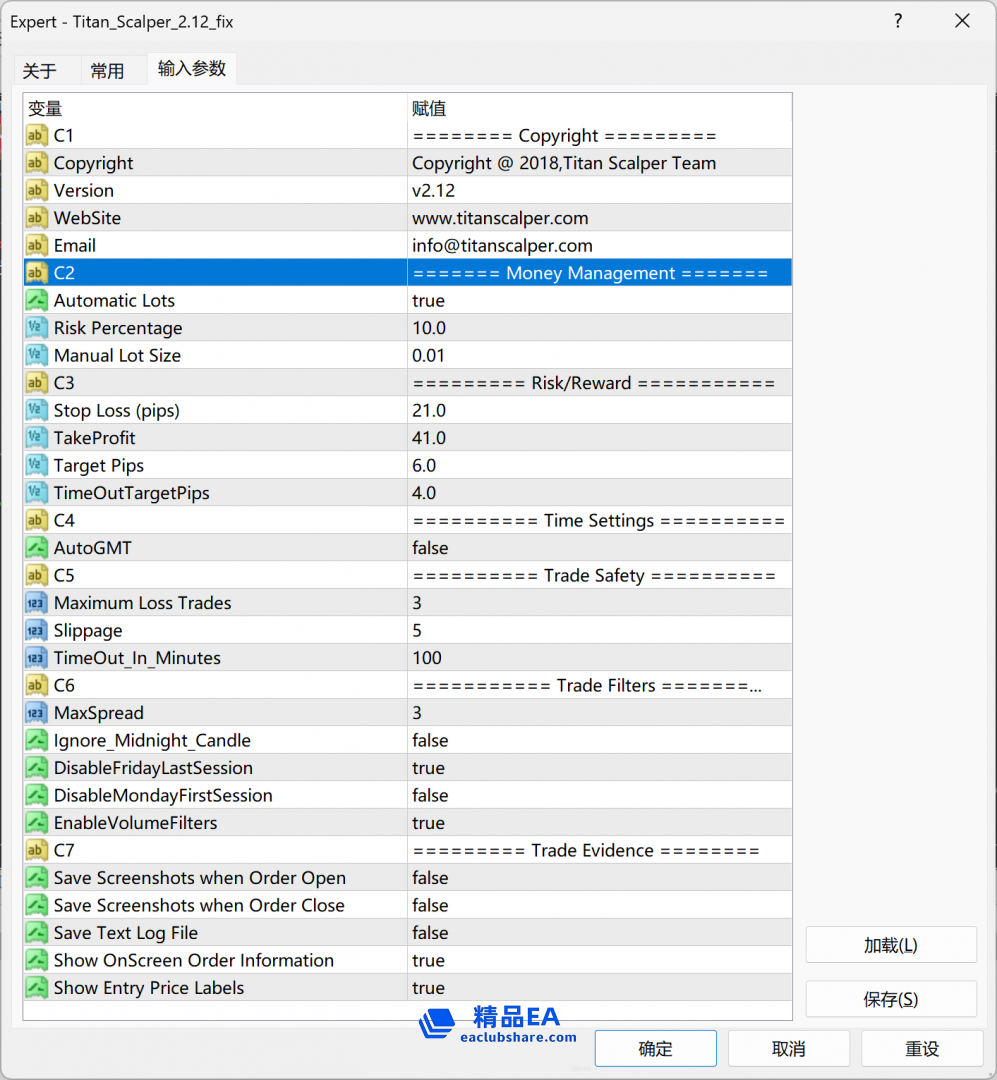Toggle the AutoGMT false value
Screen dimensions: 997x1080
pos(598,548)
